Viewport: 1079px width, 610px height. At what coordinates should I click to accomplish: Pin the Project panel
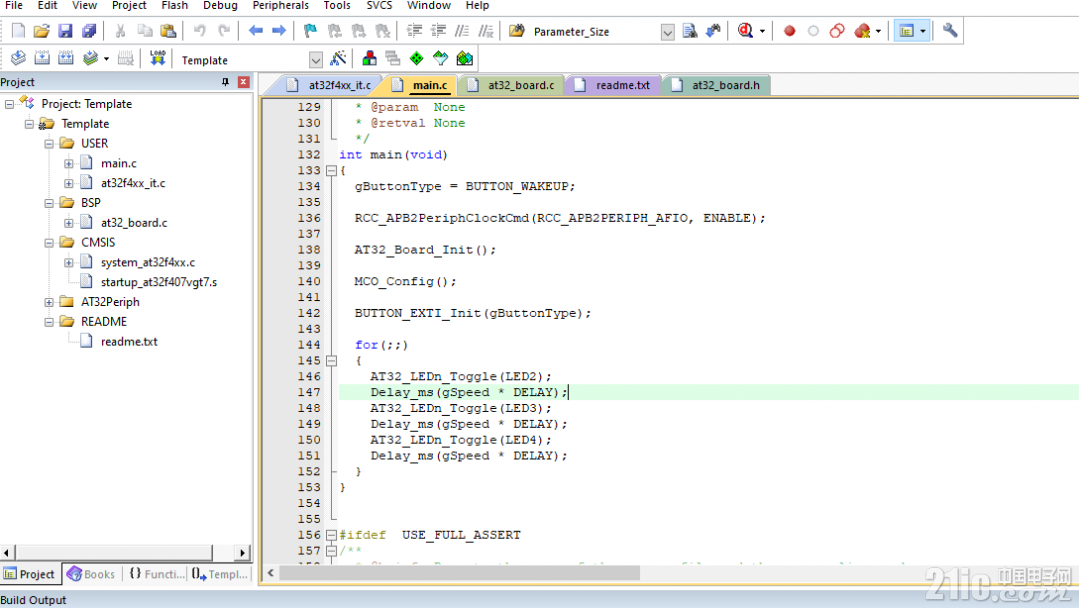(225, 82)
